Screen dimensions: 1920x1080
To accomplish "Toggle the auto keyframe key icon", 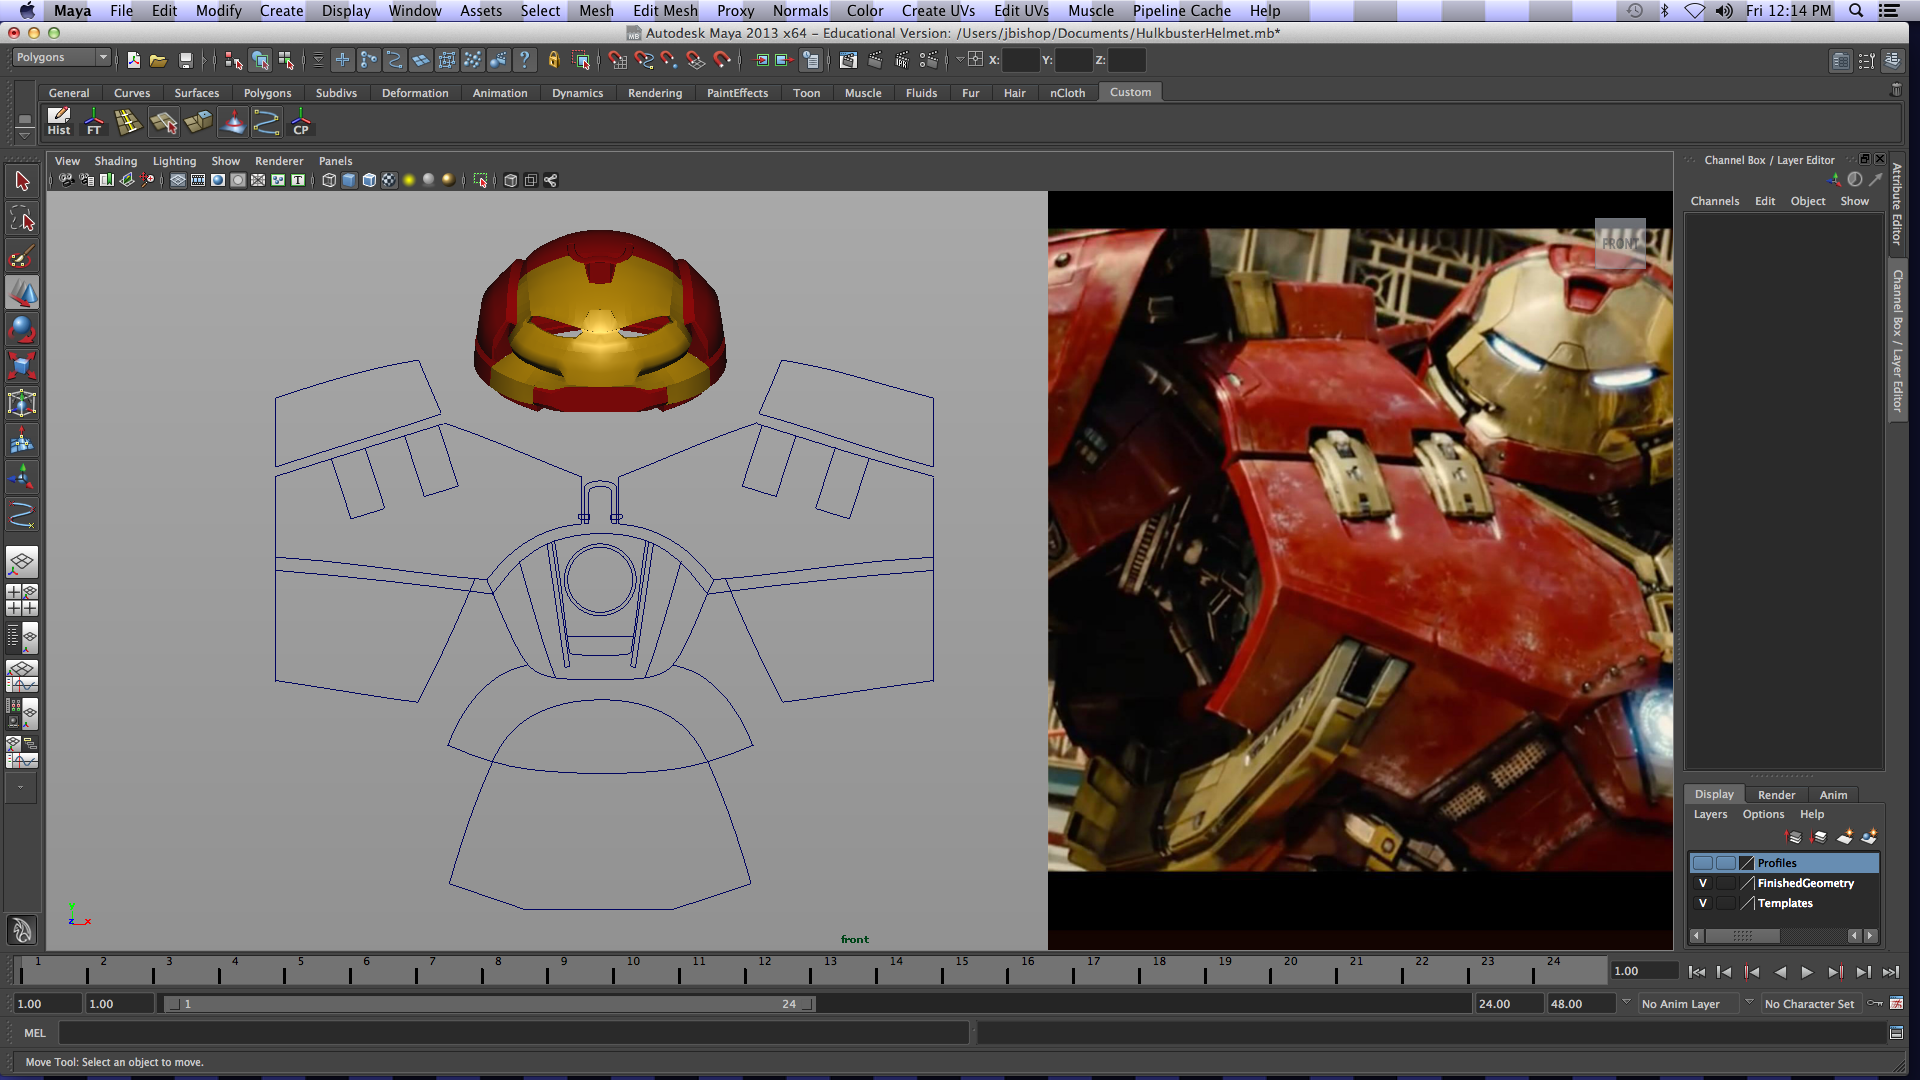I will coord(1875,1003).
